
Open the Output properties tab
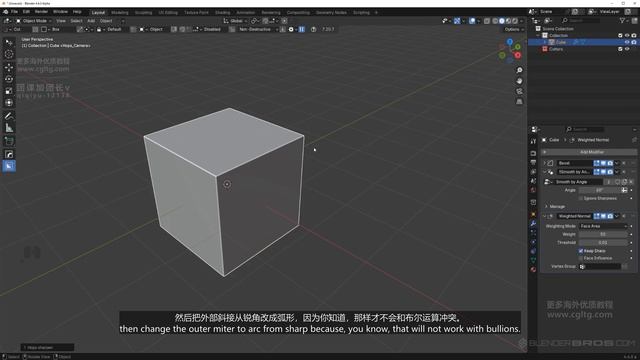pos(533,162)
